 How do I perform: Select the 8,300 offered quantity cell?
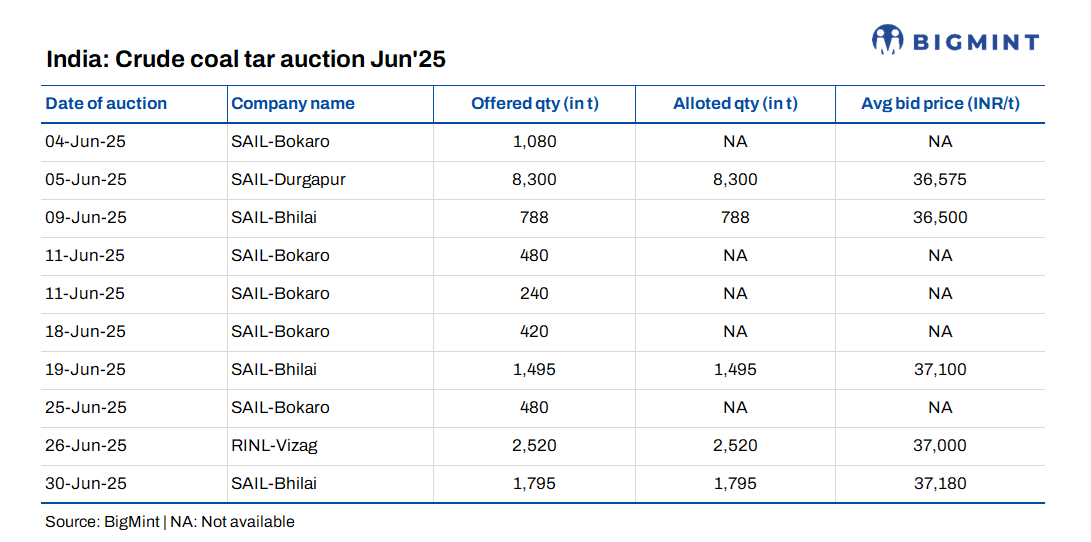coord(534,179)
